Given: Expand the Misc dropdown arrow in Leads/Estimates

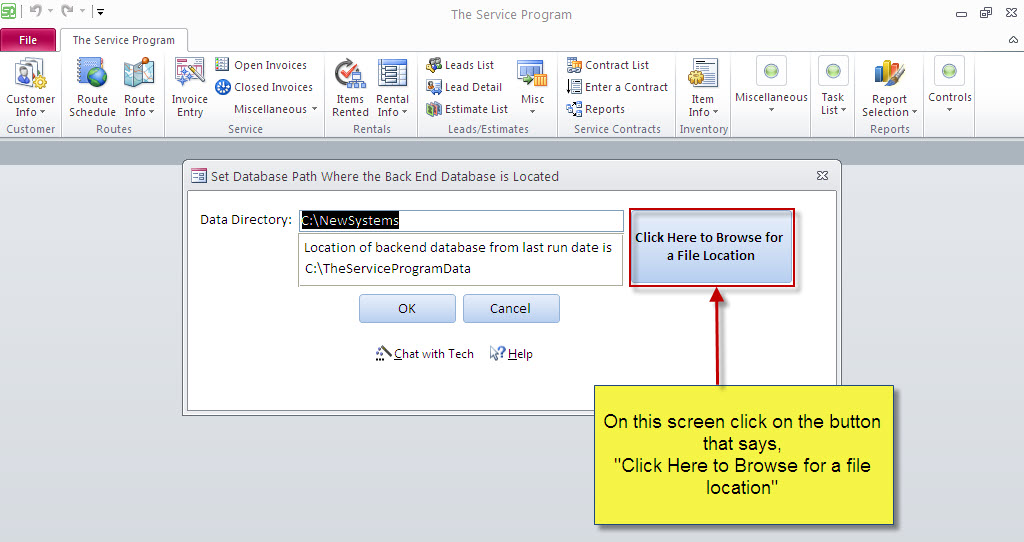Looking at the screenshot, I should [x=532, y=112].
